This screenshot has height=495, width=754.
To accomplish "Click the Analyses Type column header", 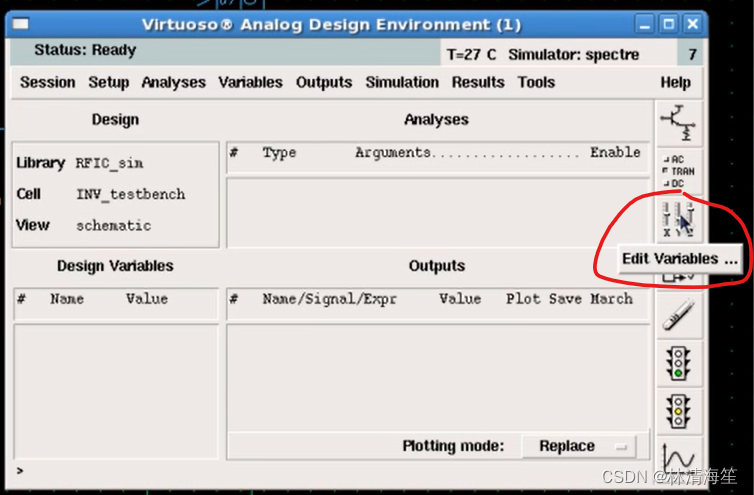I will tap(279, 153).
